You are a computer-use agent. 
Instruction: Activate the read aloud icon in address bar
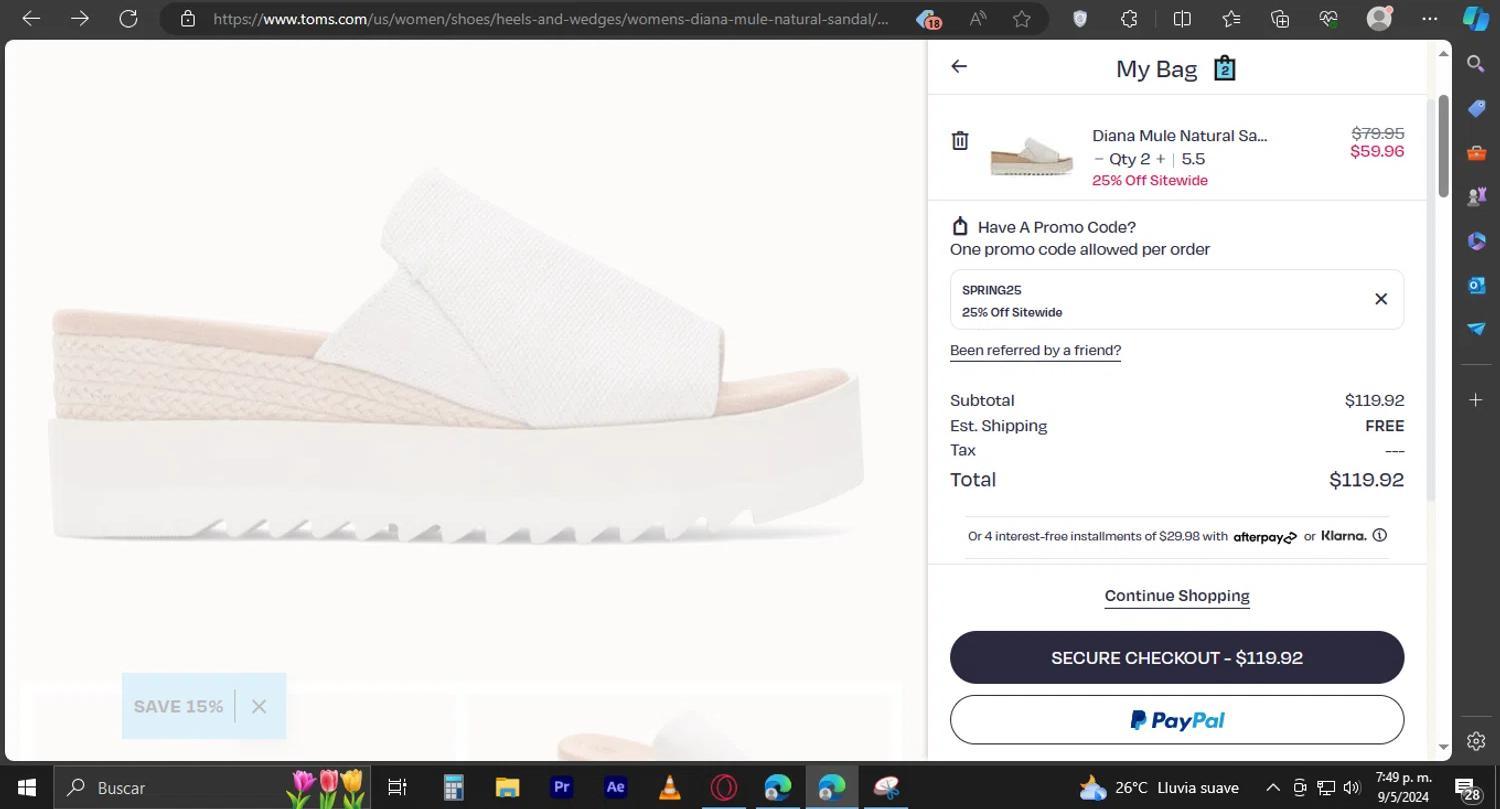click(977, 18)
